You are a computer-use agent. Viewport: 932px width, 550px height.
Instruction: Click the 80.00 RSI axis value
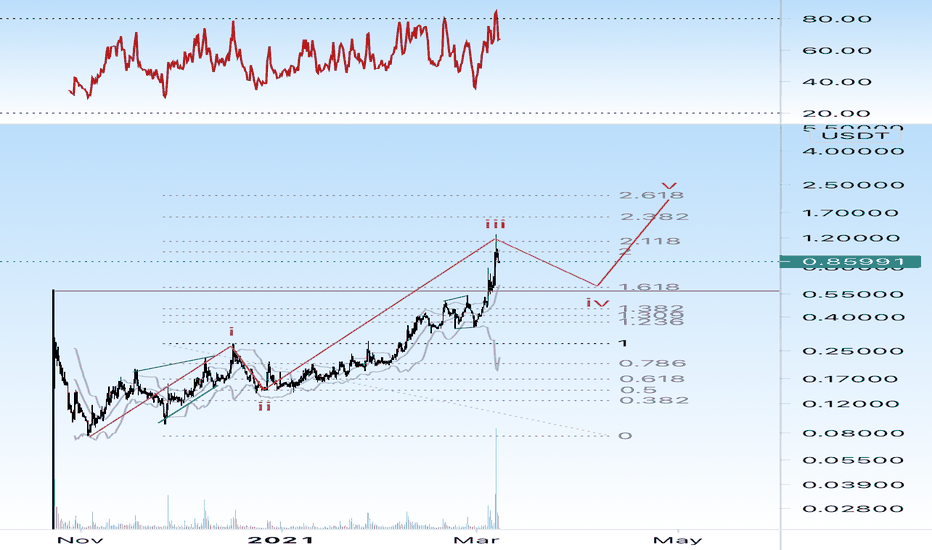pos(837,19)
